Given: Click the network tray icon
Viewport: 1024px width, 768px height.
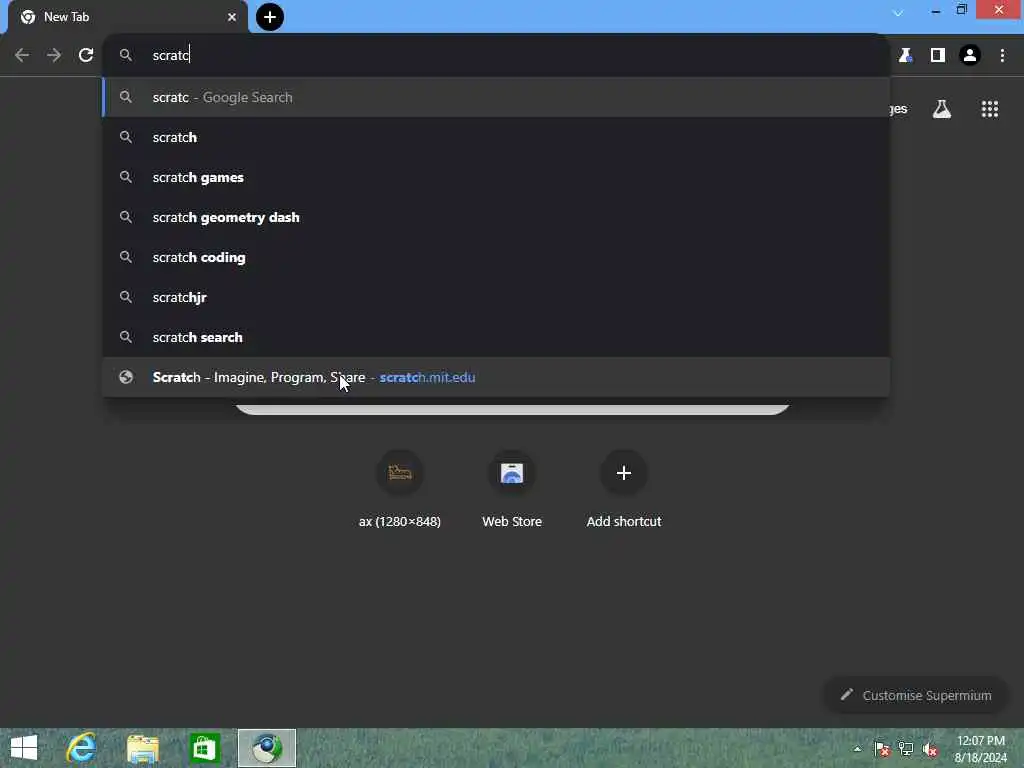Looking at the screenshot, I should [x=906, y=749].
